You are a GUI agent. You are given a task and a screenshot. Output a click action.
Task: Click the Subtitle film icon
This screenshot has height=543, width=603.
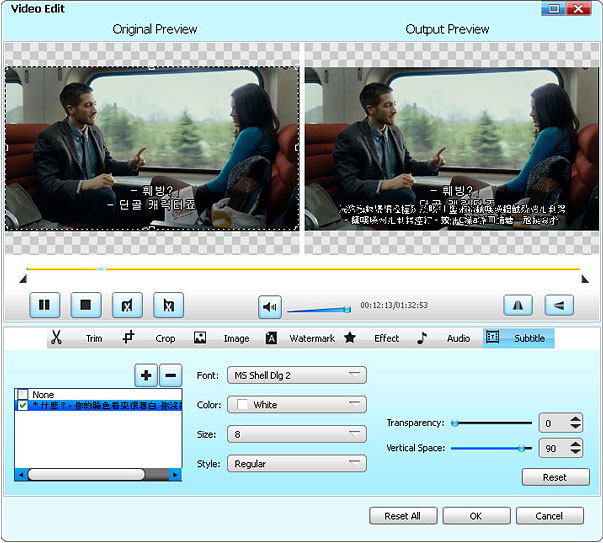click(x=492, y=337)
